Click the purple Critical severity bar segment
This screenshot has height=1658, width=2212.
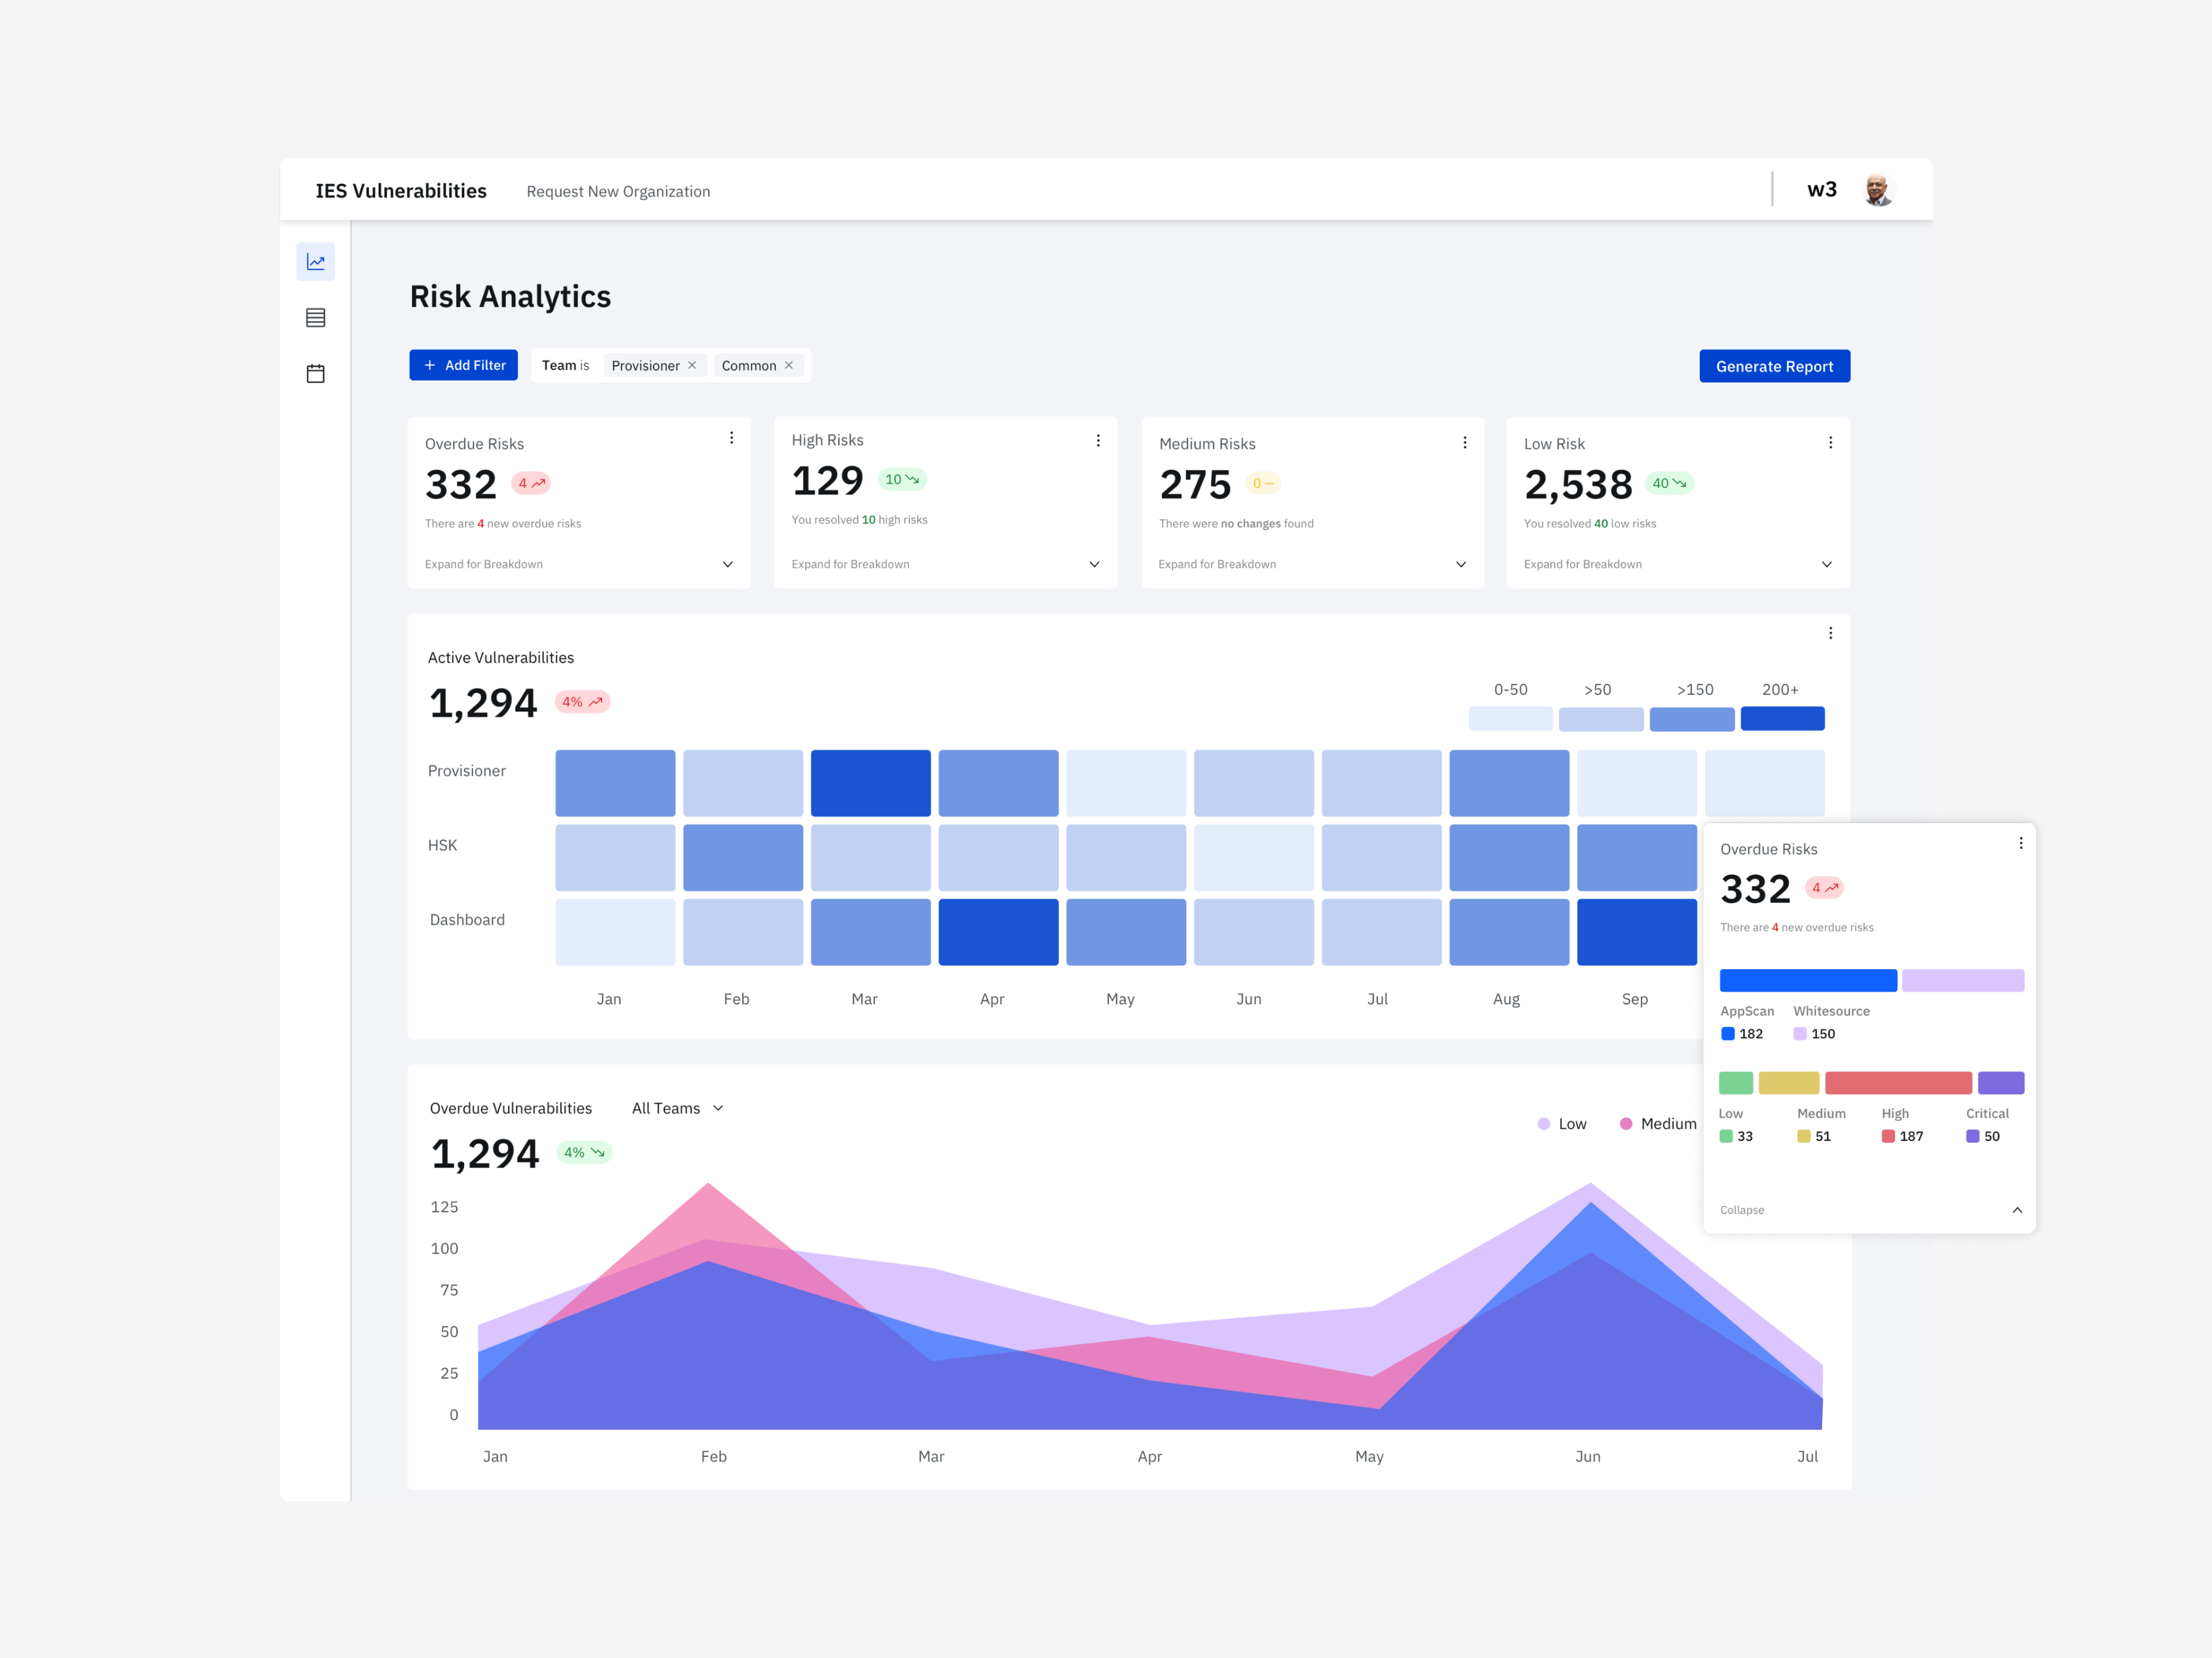[2001, 1083]
